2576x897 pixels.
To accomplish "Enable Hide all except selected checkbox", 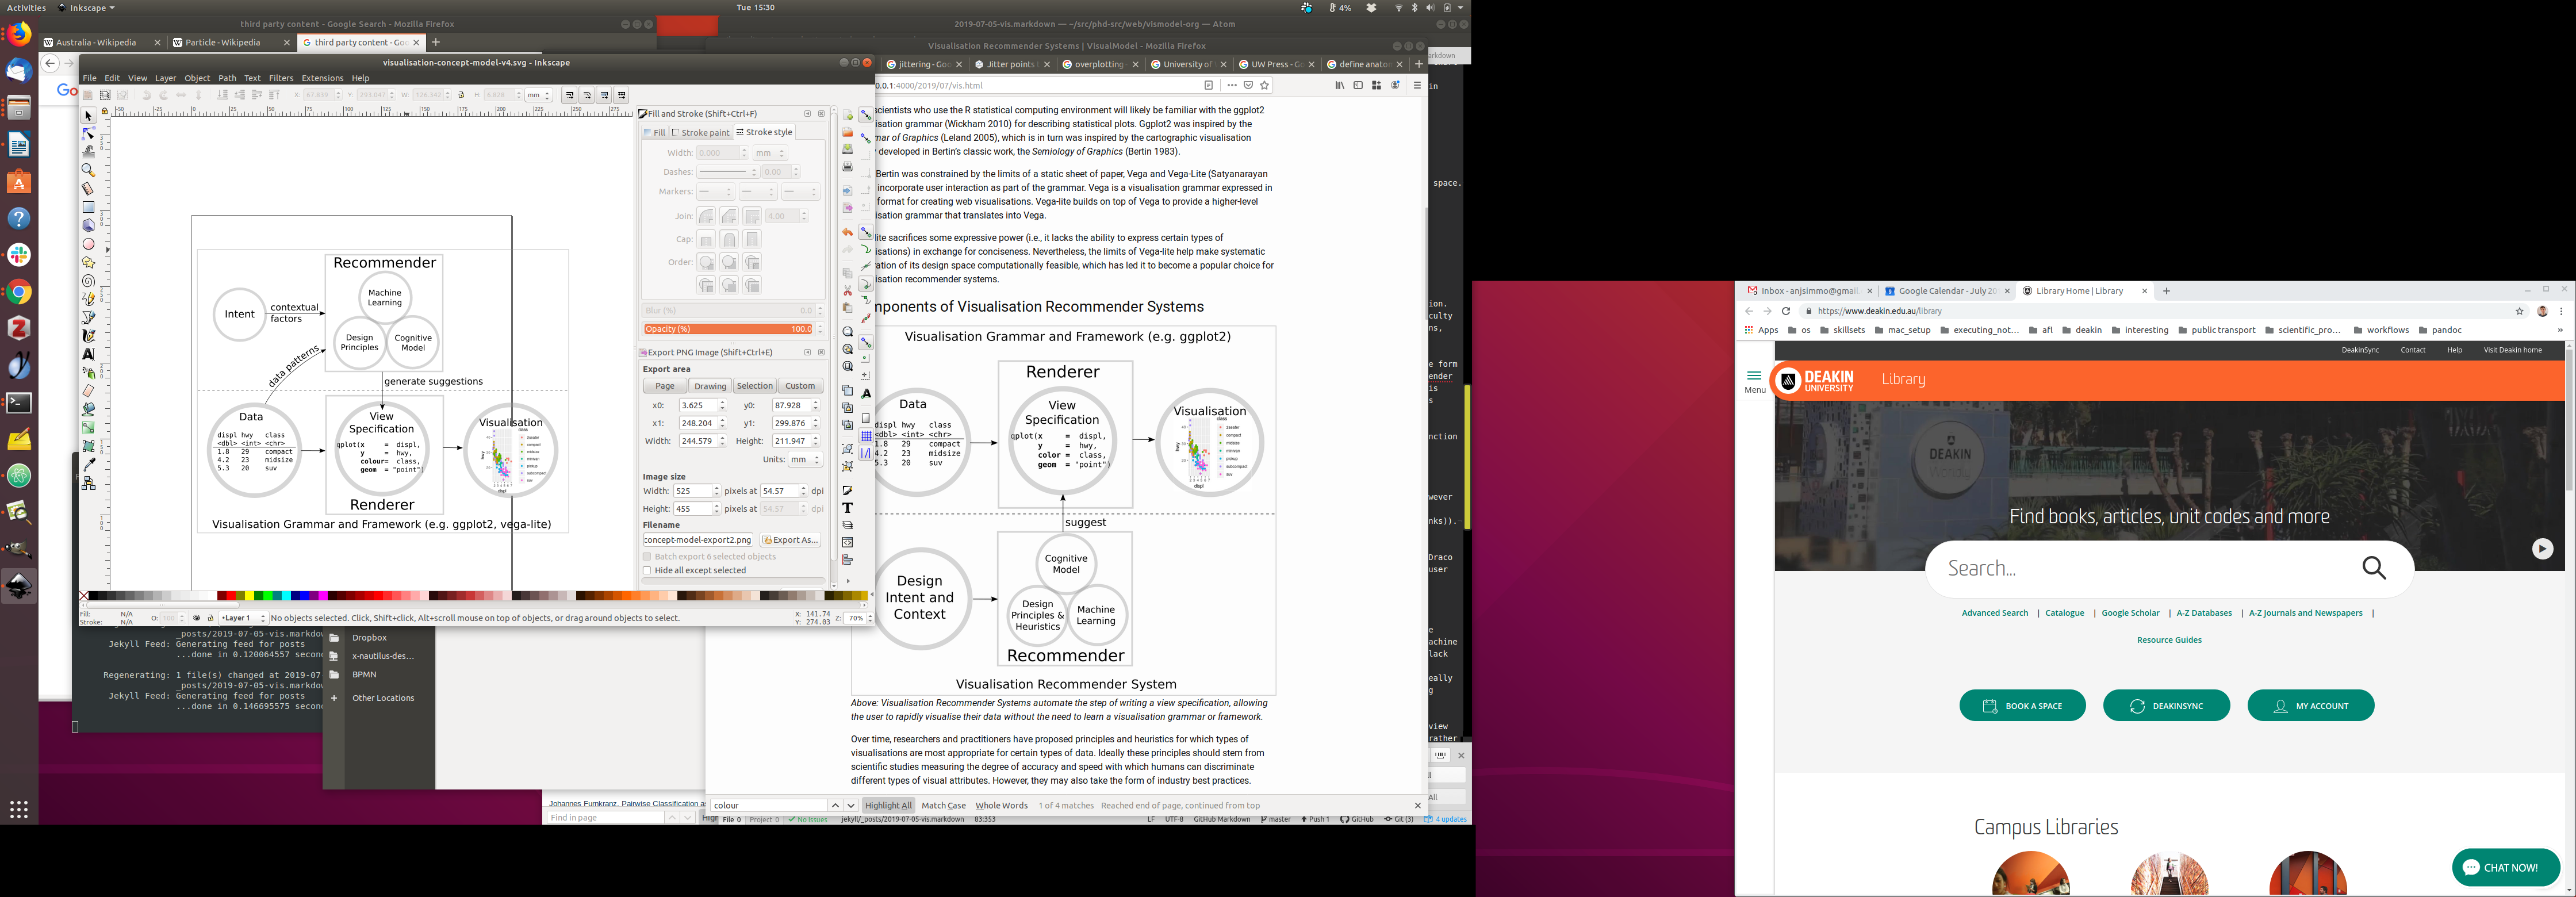I will [x=647, y=570].
